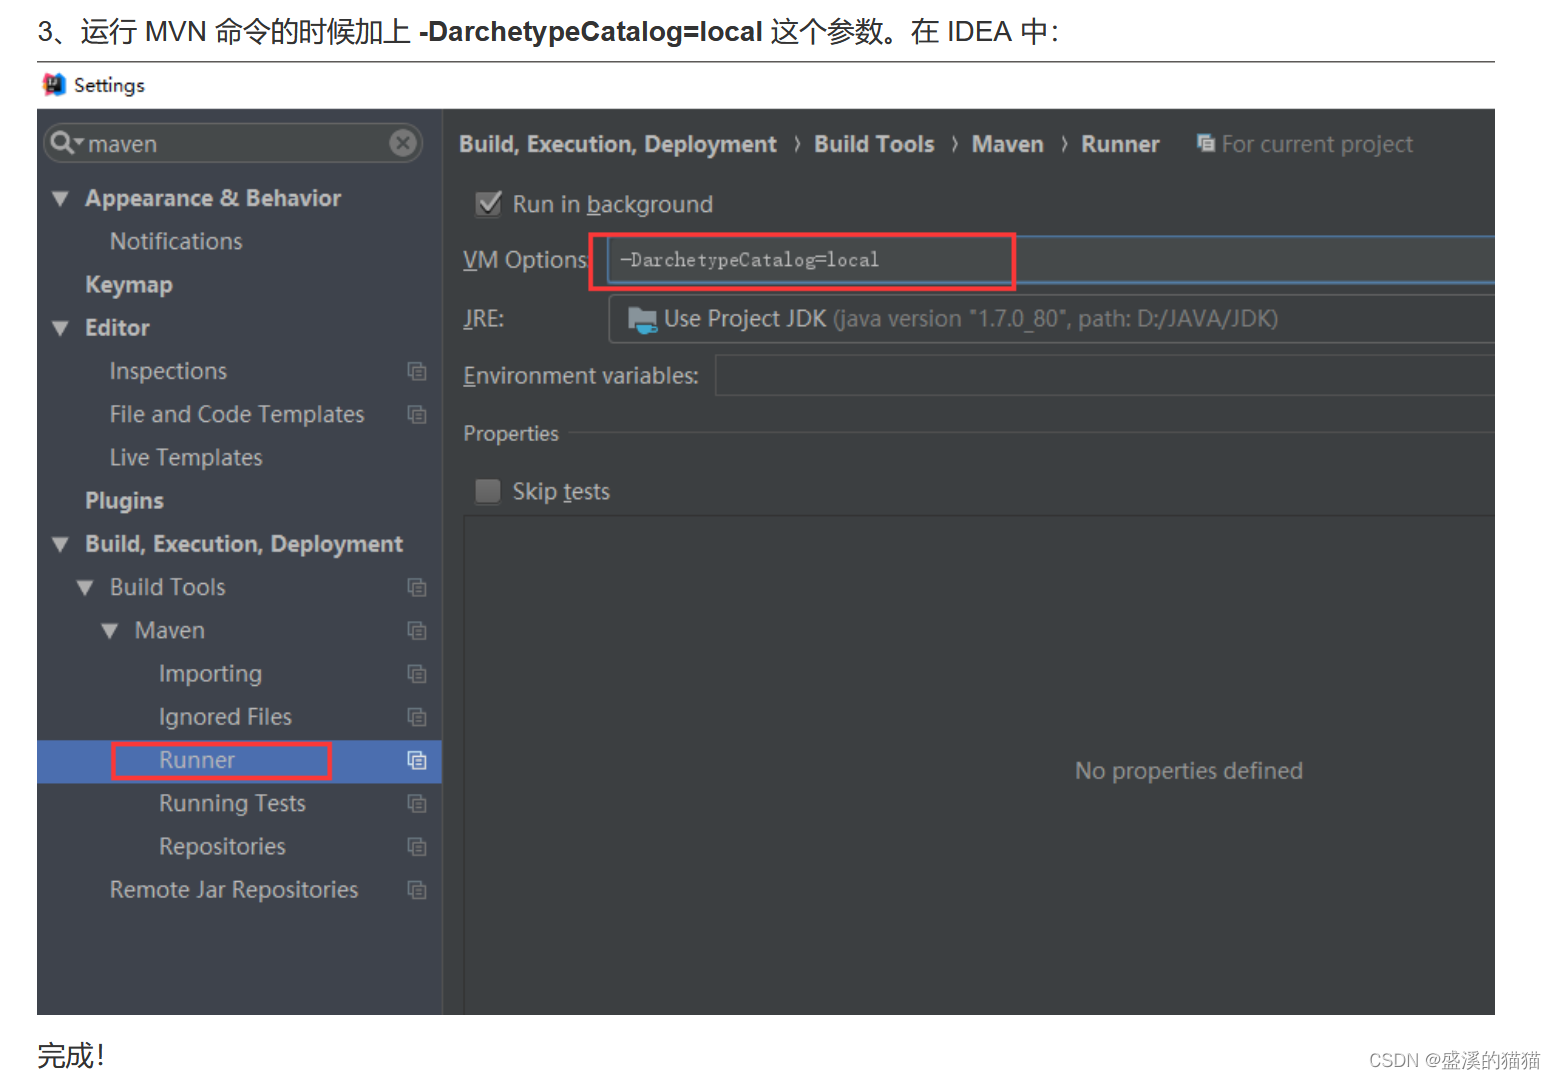Click the IntelliJ logo icon beside Settings

pos(54,85)
